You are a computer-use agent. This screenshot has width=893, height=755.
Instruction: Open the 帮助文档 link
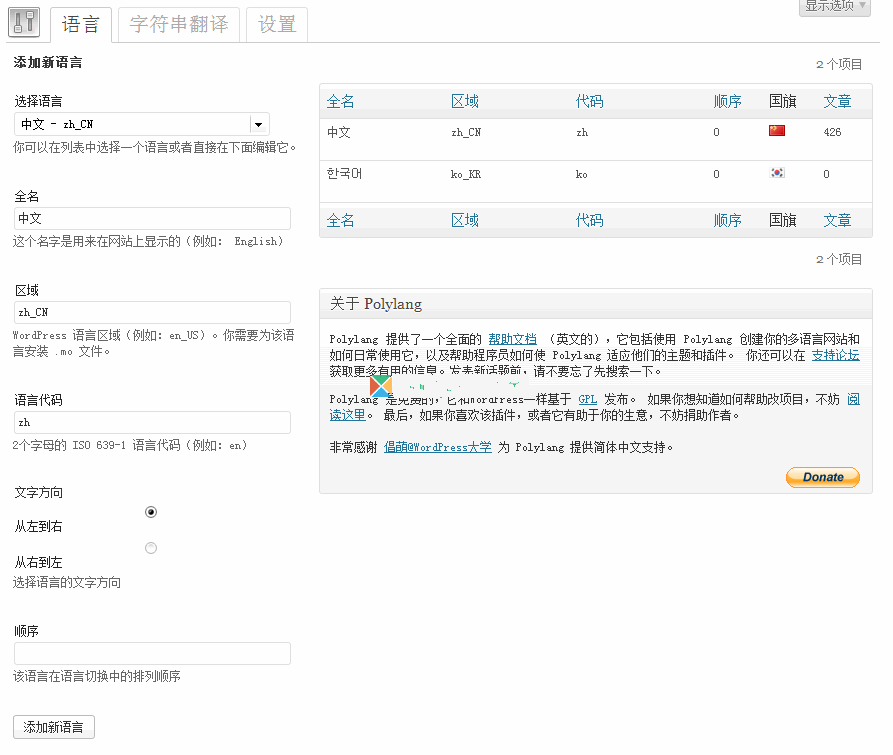[x=513, y=339]
